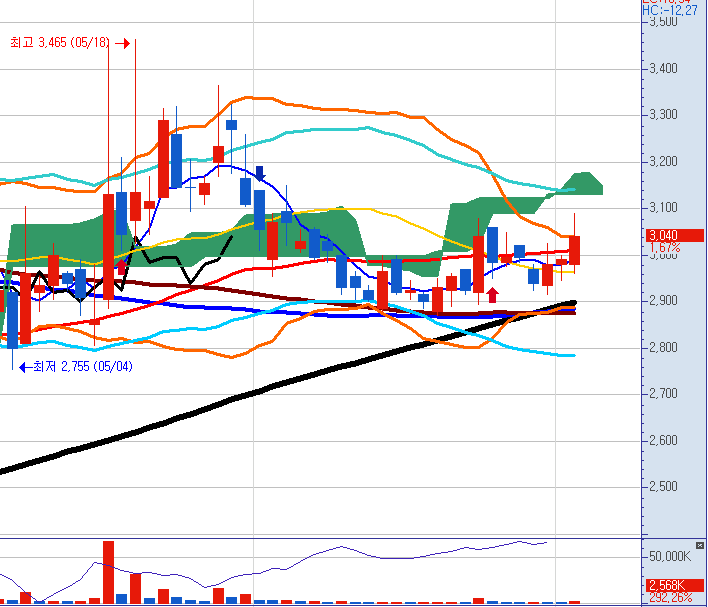Click the current price tag 3,040
Viewport: 708px width, 607px height.
point(675,235)
